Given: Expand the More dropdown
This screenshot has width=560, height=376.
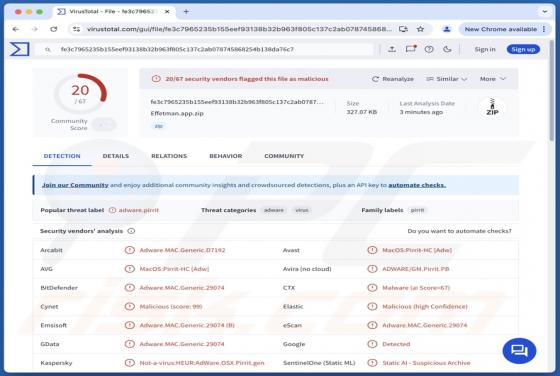Looking at the screenshot, I should point(492,79).
